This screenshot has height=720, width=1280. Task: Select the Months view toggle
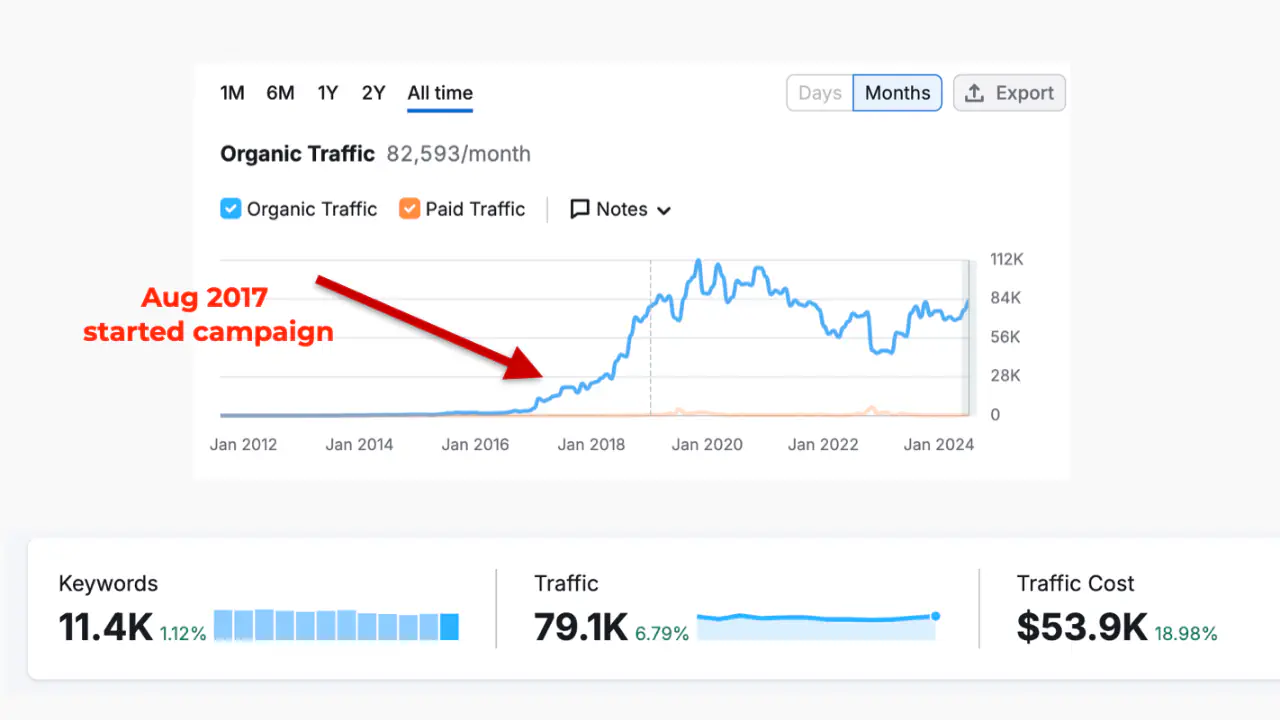897,92
